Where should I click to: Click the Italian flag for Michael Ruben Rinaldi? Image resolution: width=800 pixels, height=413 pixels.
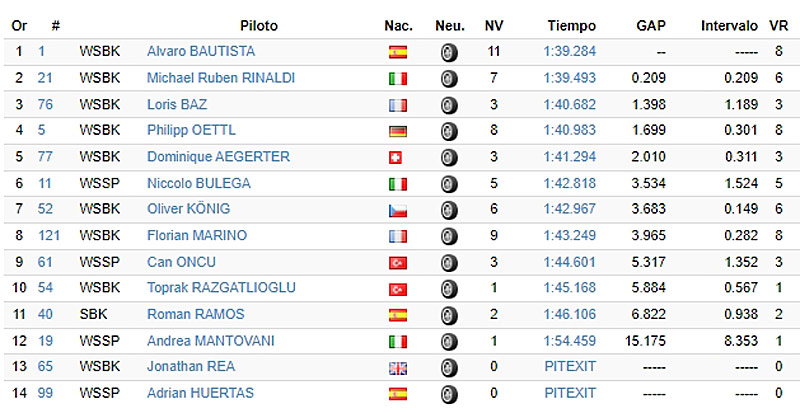click(x=397, y=78)
